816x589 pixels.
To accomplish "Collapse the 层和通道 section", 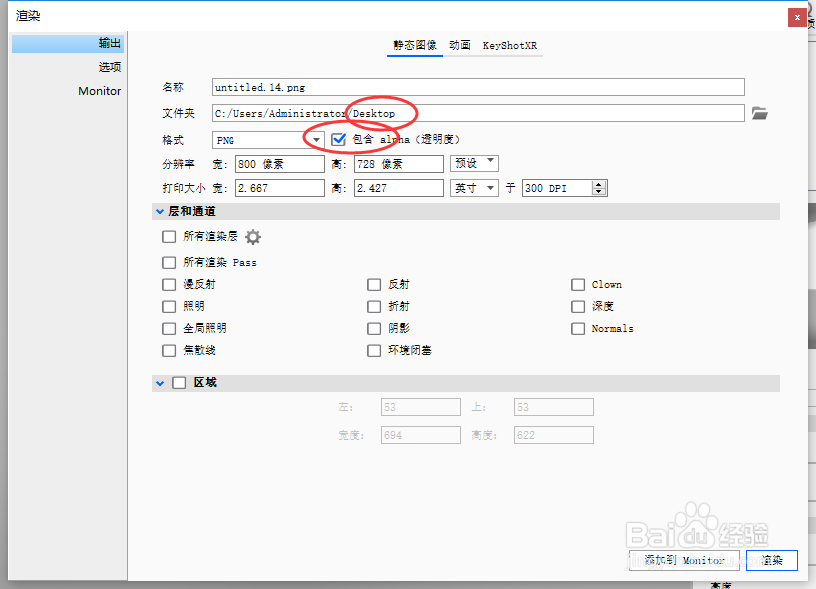I will click(x=160, y=211).
